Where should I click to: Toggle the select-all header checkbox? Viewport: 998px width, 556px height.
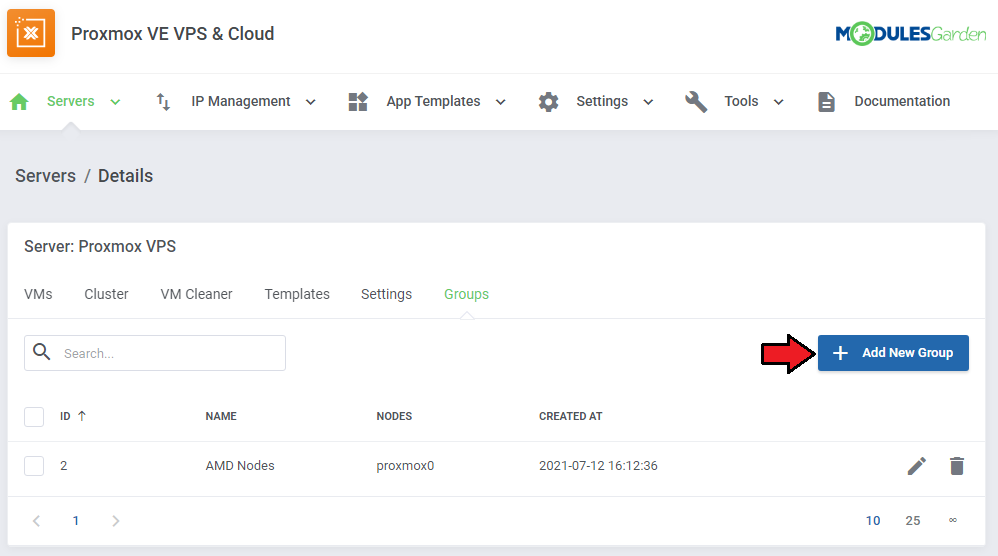click(34, 417)
